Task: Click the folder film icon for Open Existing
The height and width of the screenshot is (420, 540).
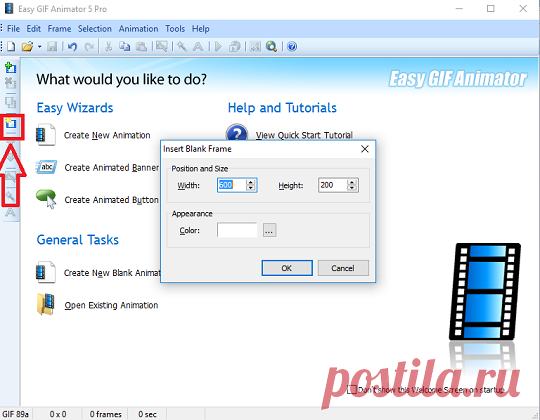Action: pyautogui.click(x=46, y=304)
